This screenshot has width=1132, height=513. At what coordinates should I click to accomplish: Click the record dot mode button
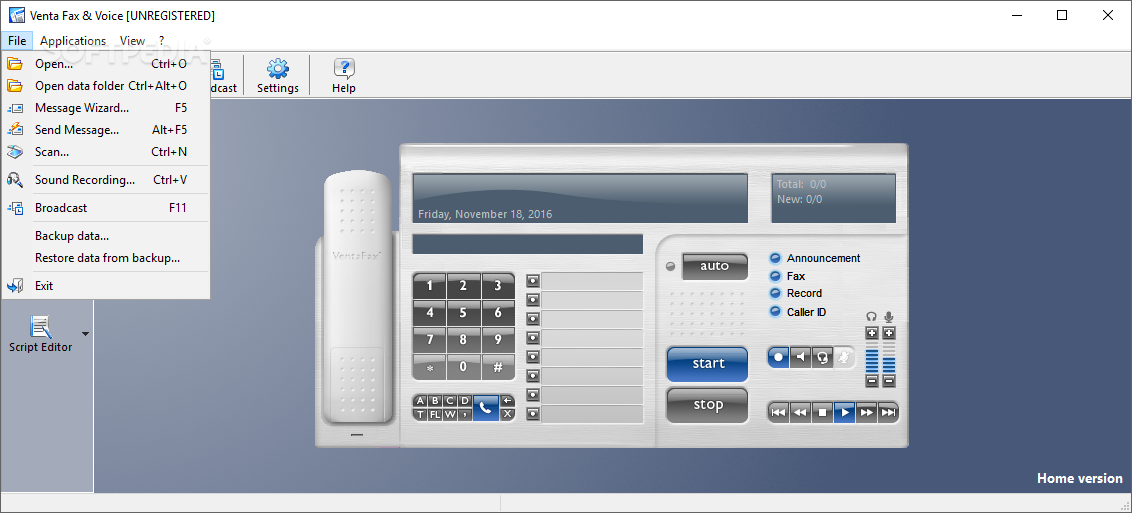click(x=778, y=356)
